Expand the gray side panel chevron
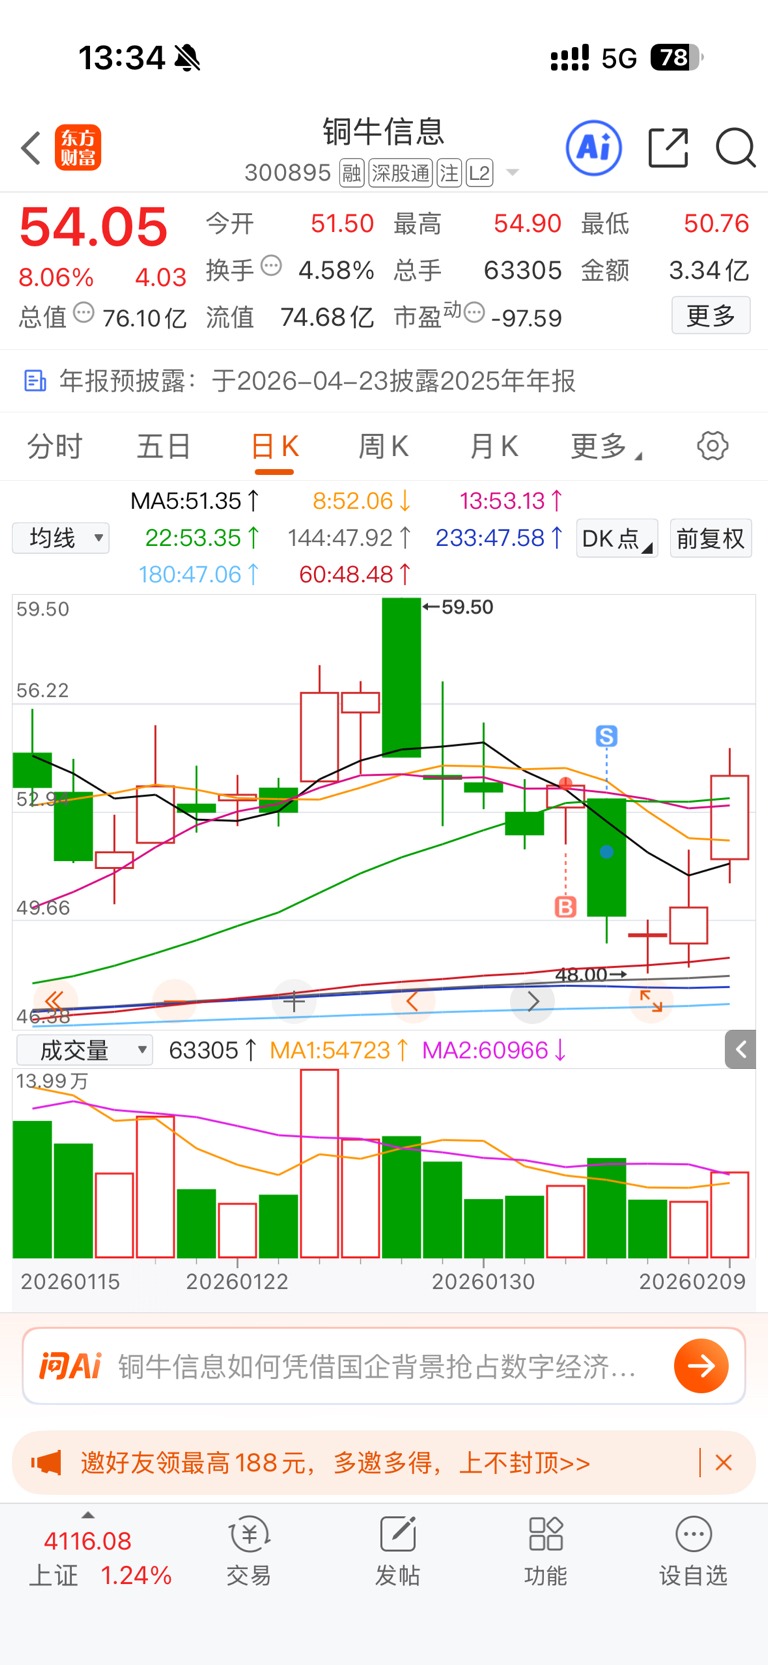Image resolution: width=769 pixels, height=1665 pixels. click(x=740, y=1049)
